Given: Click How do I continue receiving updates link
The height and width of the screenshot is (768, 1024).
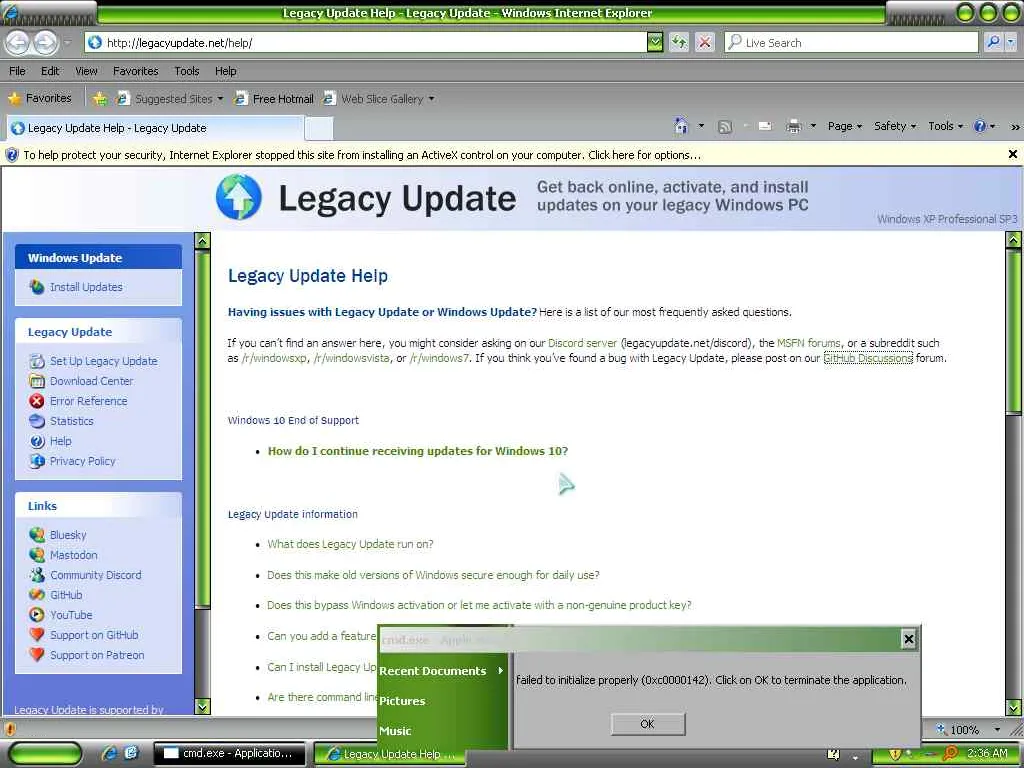Looking at the screenshot, I should coord(418,451).
